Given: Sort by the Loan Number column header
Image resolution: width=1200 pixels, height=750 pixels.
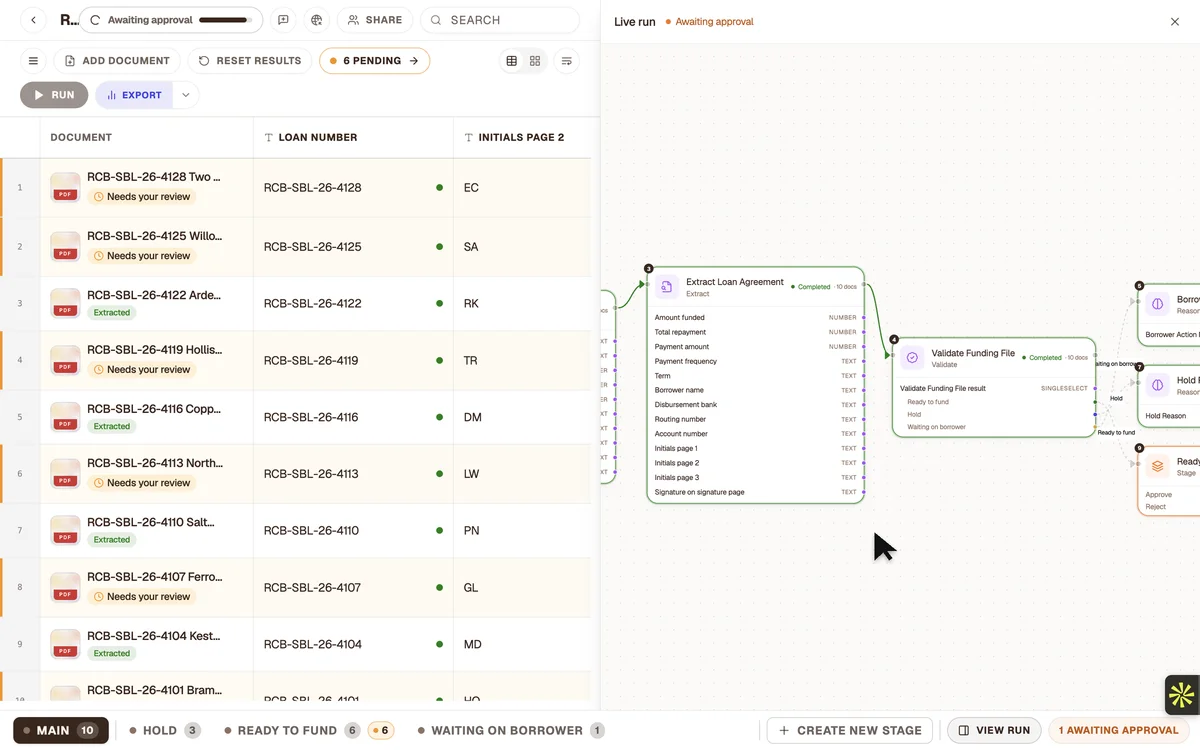Looking at the screenshot, I should (353, 137).
